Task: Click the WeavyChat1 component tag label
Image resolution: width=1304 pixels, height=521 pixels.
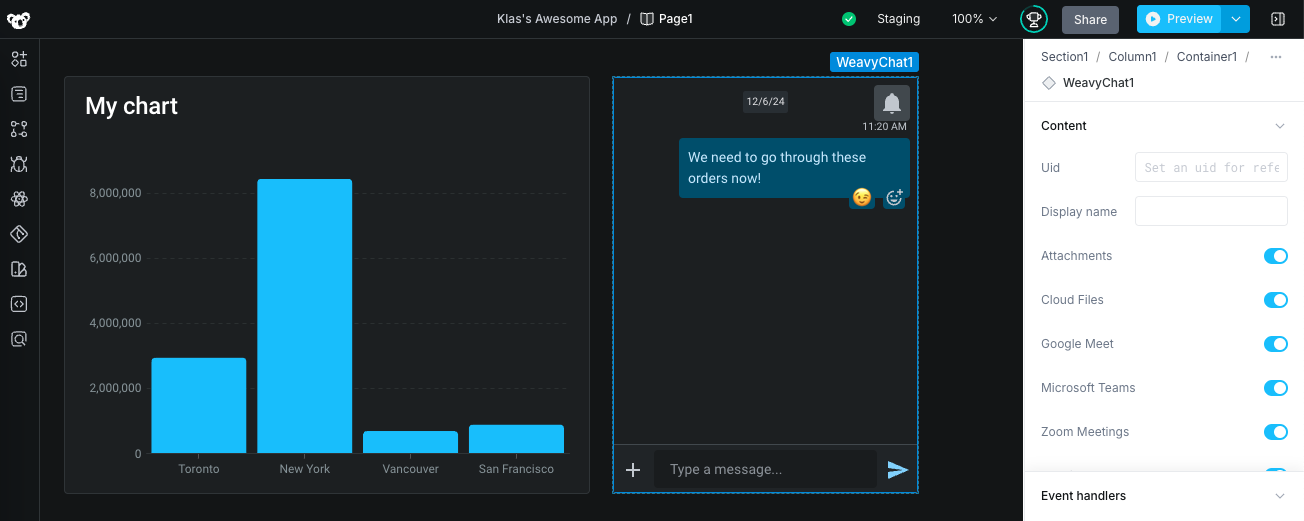Action: (874, 62)
